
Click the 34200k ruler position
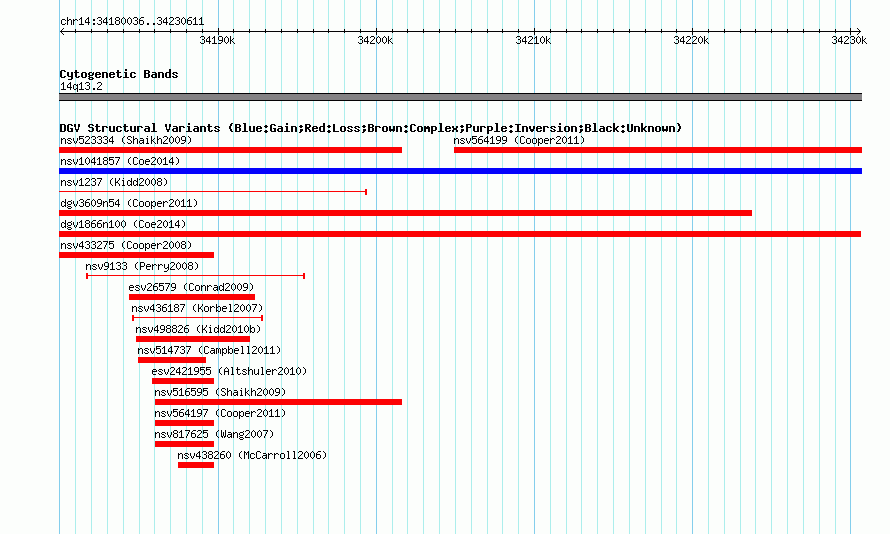pos(375,40)
